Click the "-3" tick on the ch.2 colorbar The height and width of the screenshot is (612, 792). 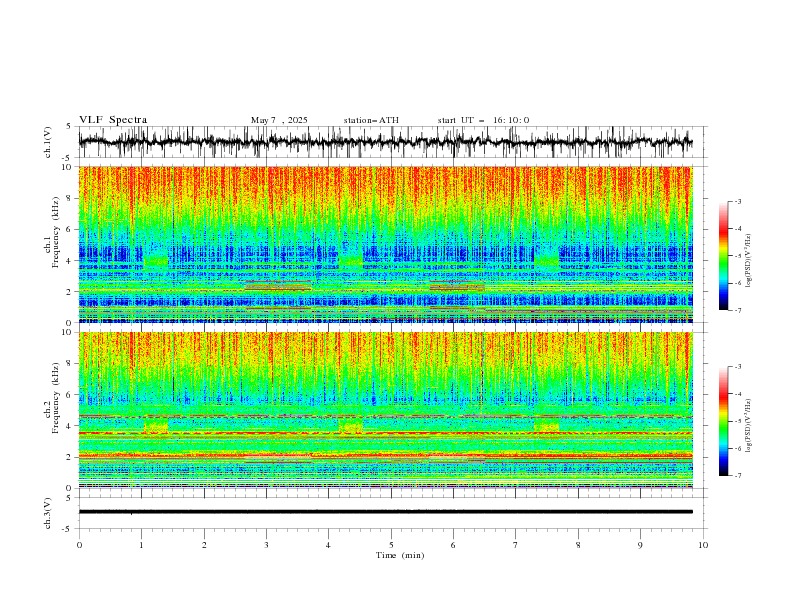coord(737,367)
